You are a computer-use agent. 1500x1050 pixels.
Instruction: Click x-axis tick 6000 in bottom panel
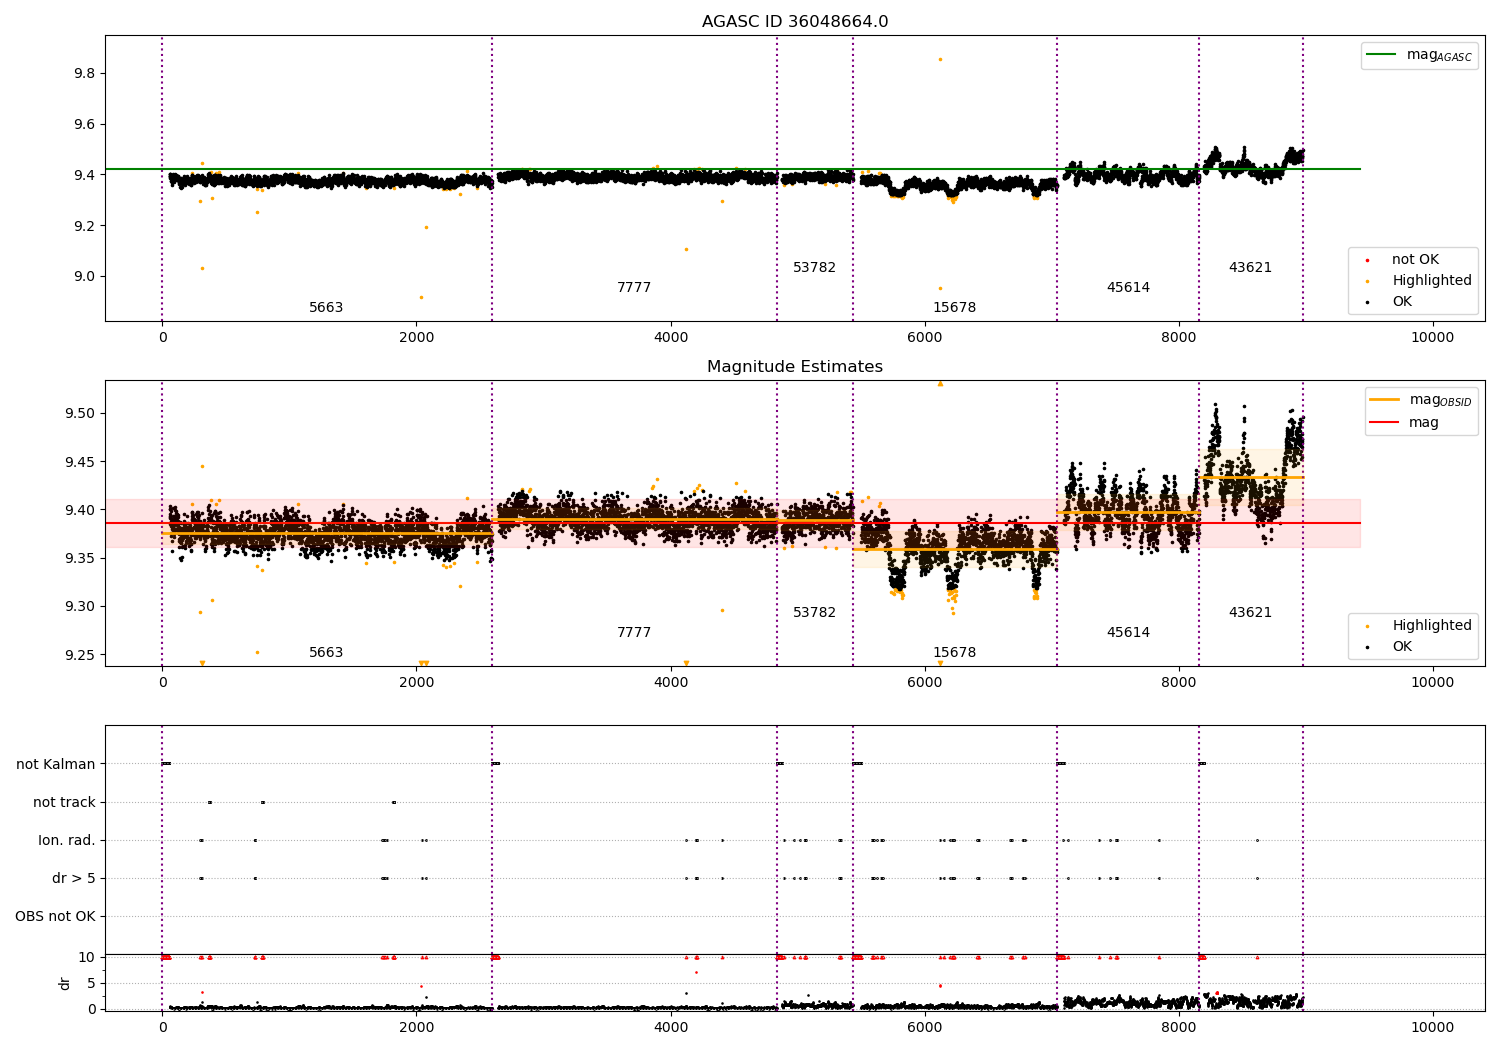[x=924, y=1028]
